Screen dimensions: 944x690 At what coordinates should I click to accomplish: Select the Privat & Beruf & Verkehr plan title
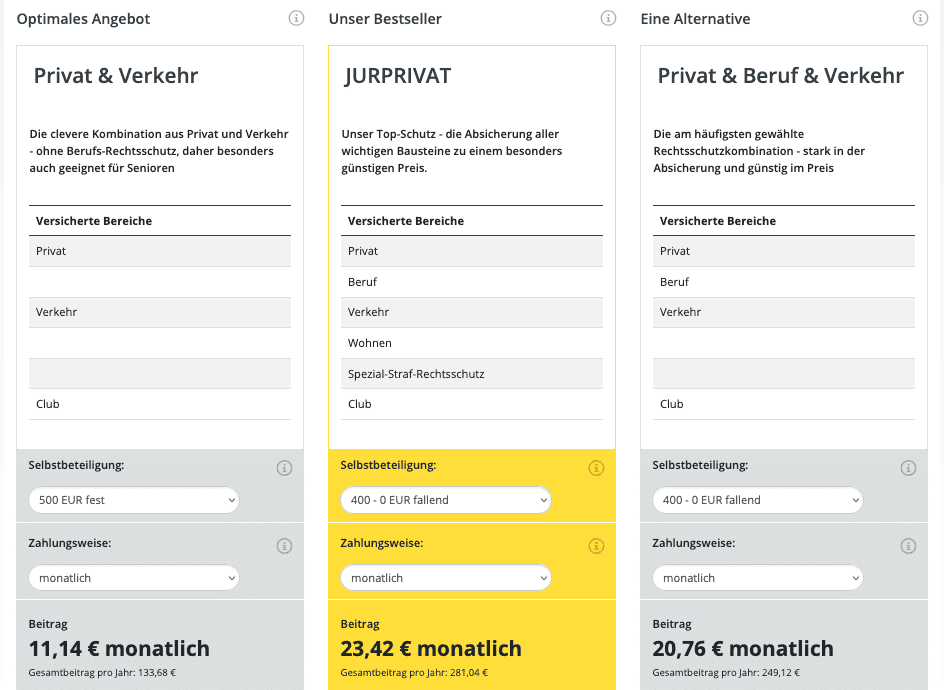[780, 76]
